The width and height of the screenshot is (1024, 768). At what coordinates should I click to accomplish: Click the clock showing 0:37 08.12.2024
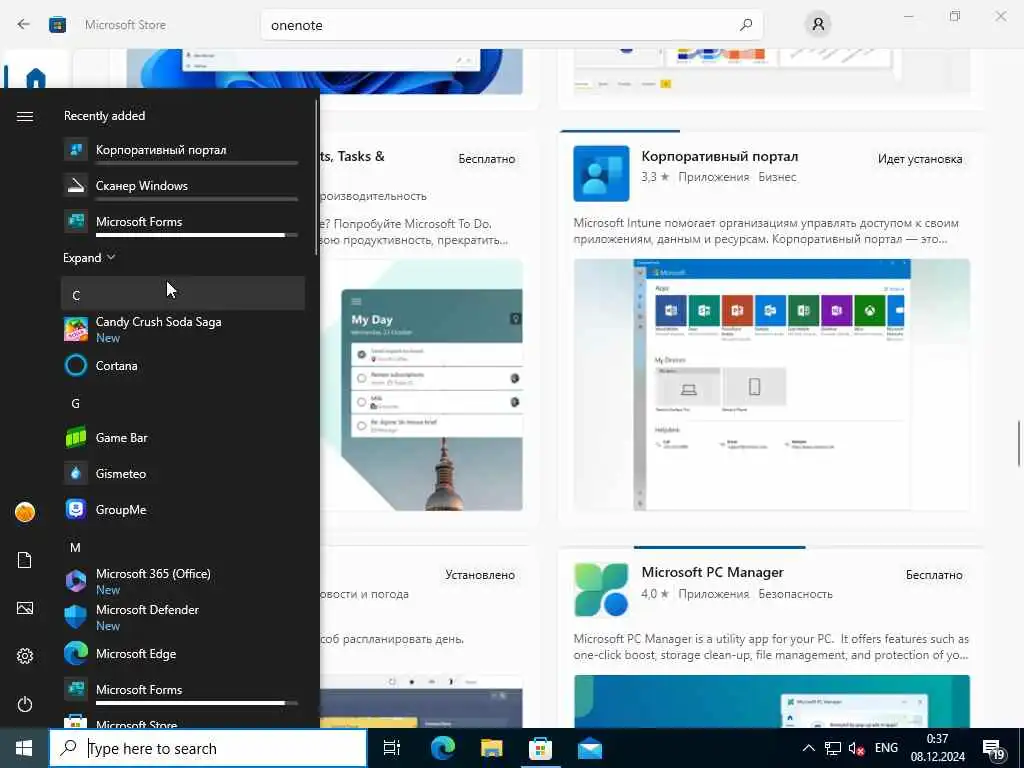[938, 748]
